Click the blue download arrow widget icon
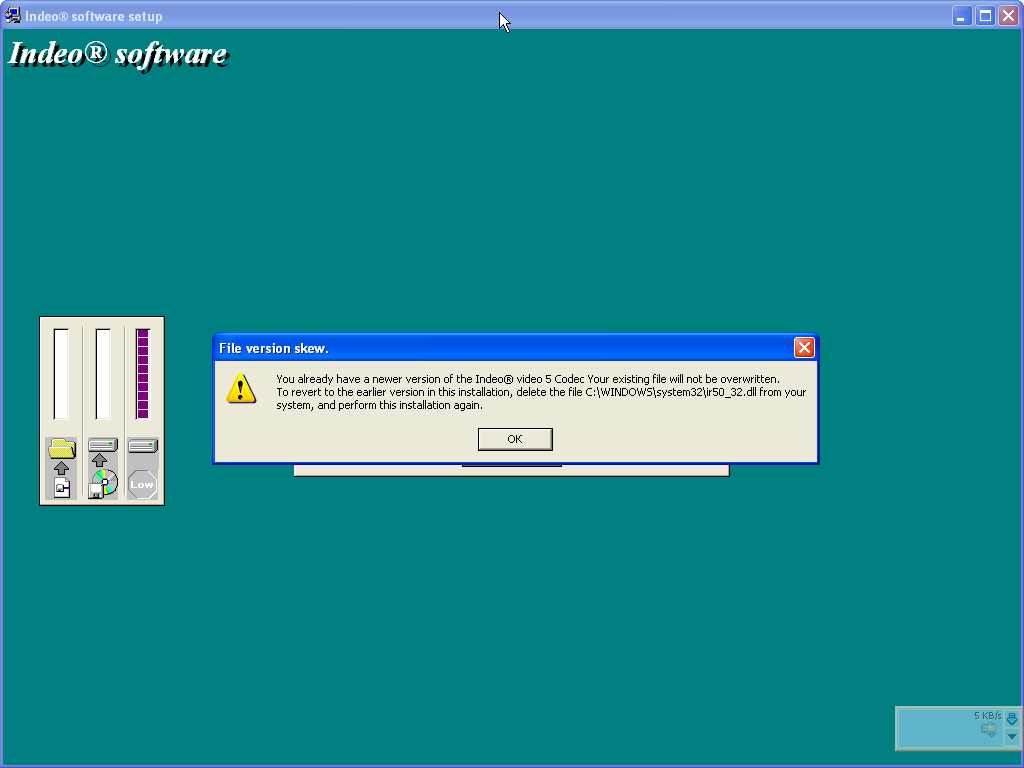The image size is (1024, 768). pyautogui.click(x=1012, y=718)
